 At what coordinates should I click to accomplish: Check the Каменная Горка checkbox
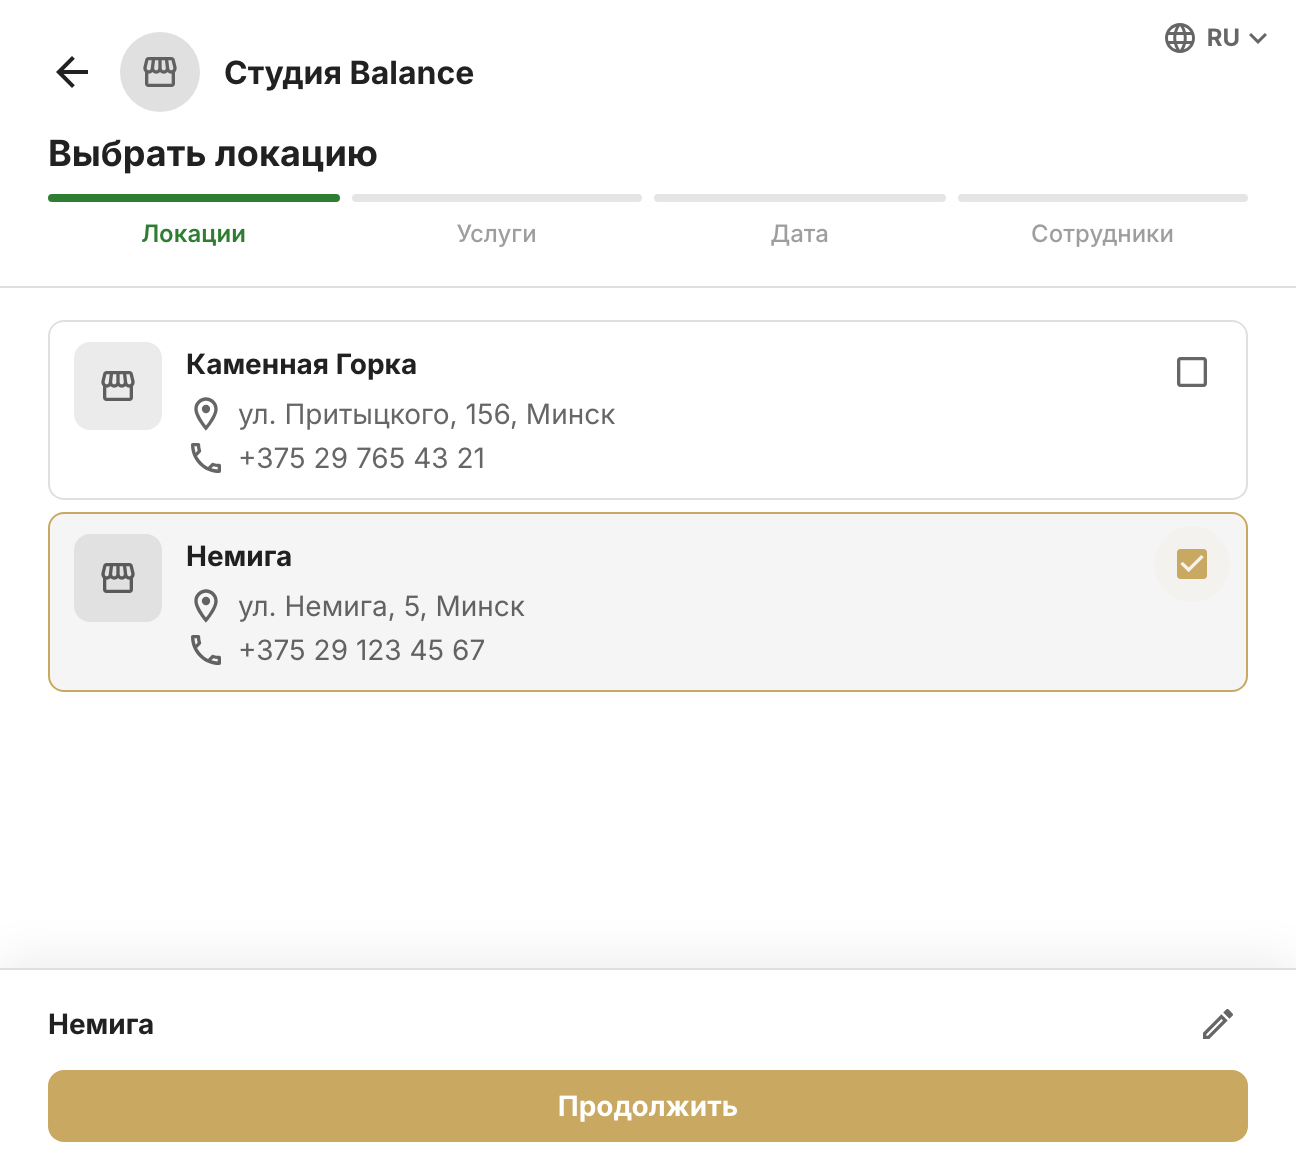(1192, 372)
